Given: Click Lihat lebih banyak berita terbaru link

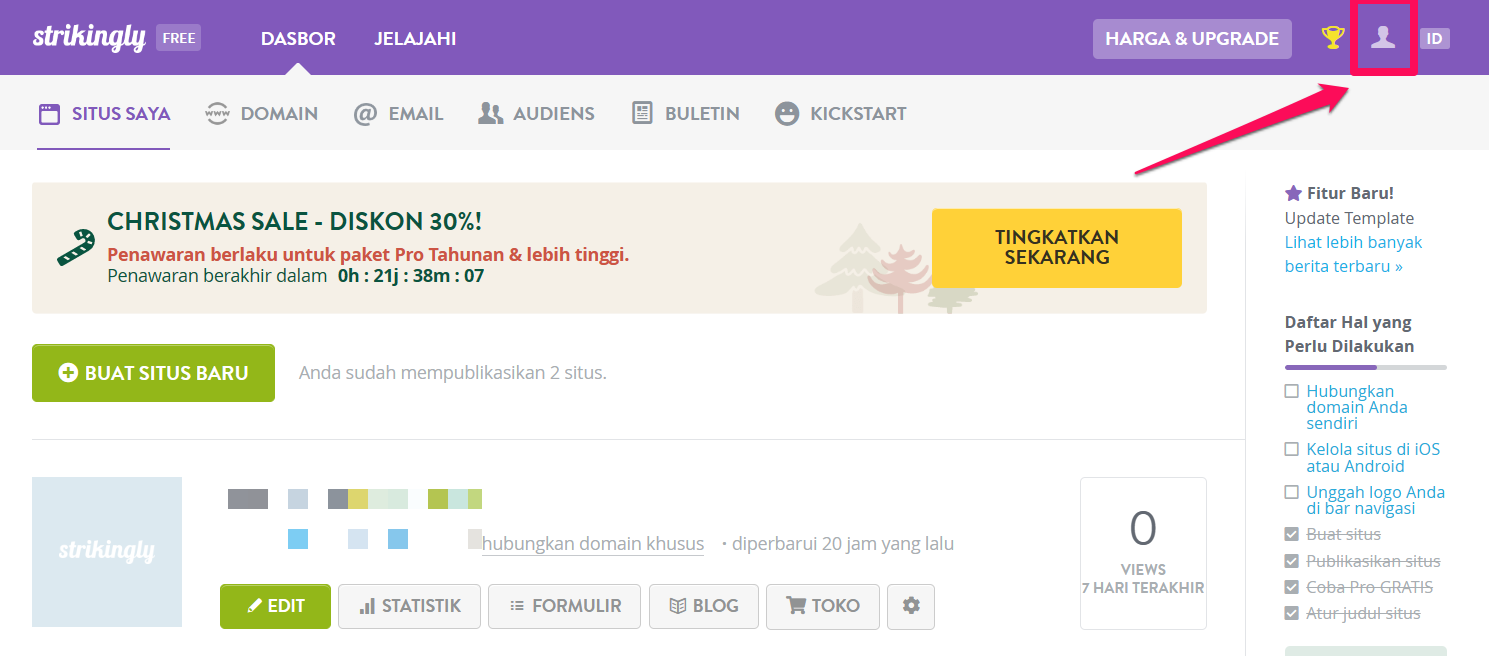Looking at the screenshot, I should (1353, 254).
